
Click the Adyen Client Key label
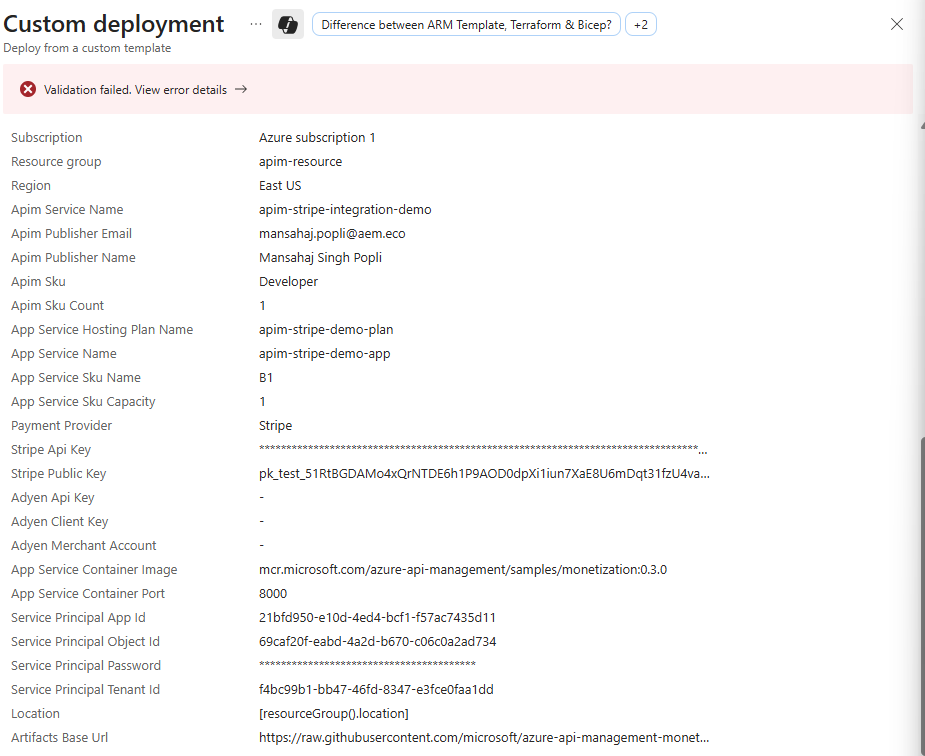tap(60, 522)
